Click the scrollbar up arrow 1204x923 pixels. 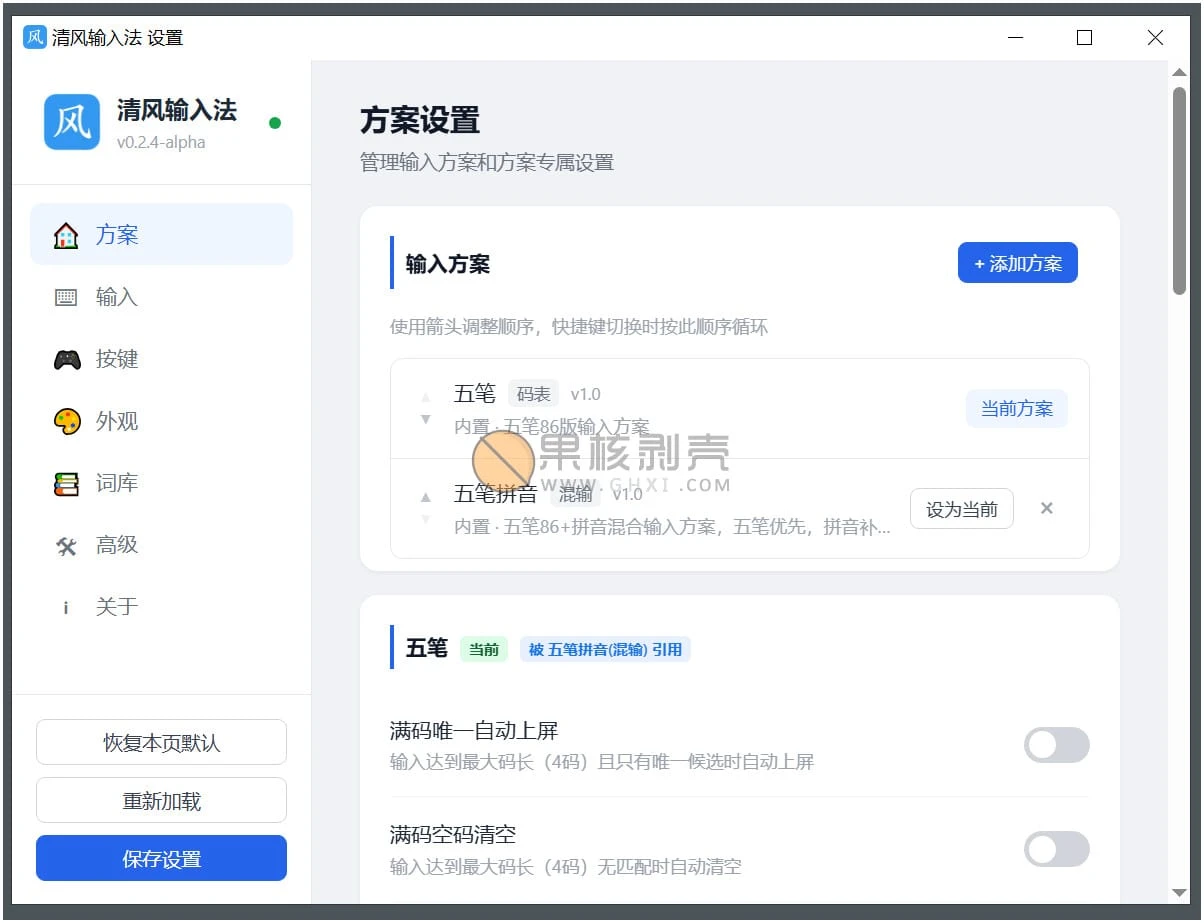[x=1179, y=72]
